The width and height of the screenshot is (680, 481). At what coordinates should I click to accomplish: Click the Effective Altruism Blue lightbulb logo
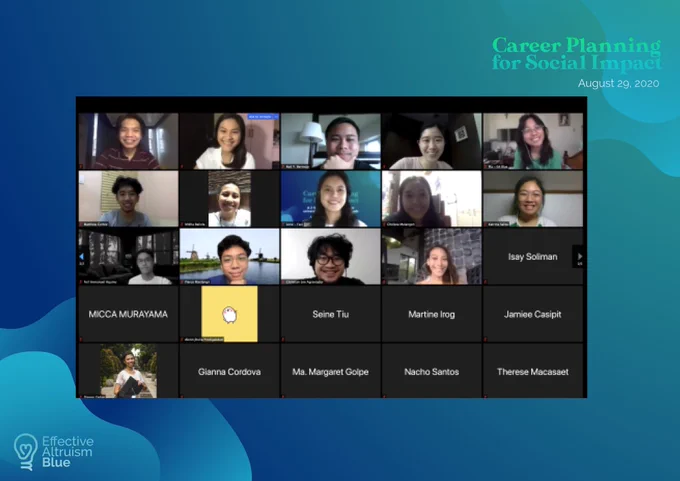26,452
